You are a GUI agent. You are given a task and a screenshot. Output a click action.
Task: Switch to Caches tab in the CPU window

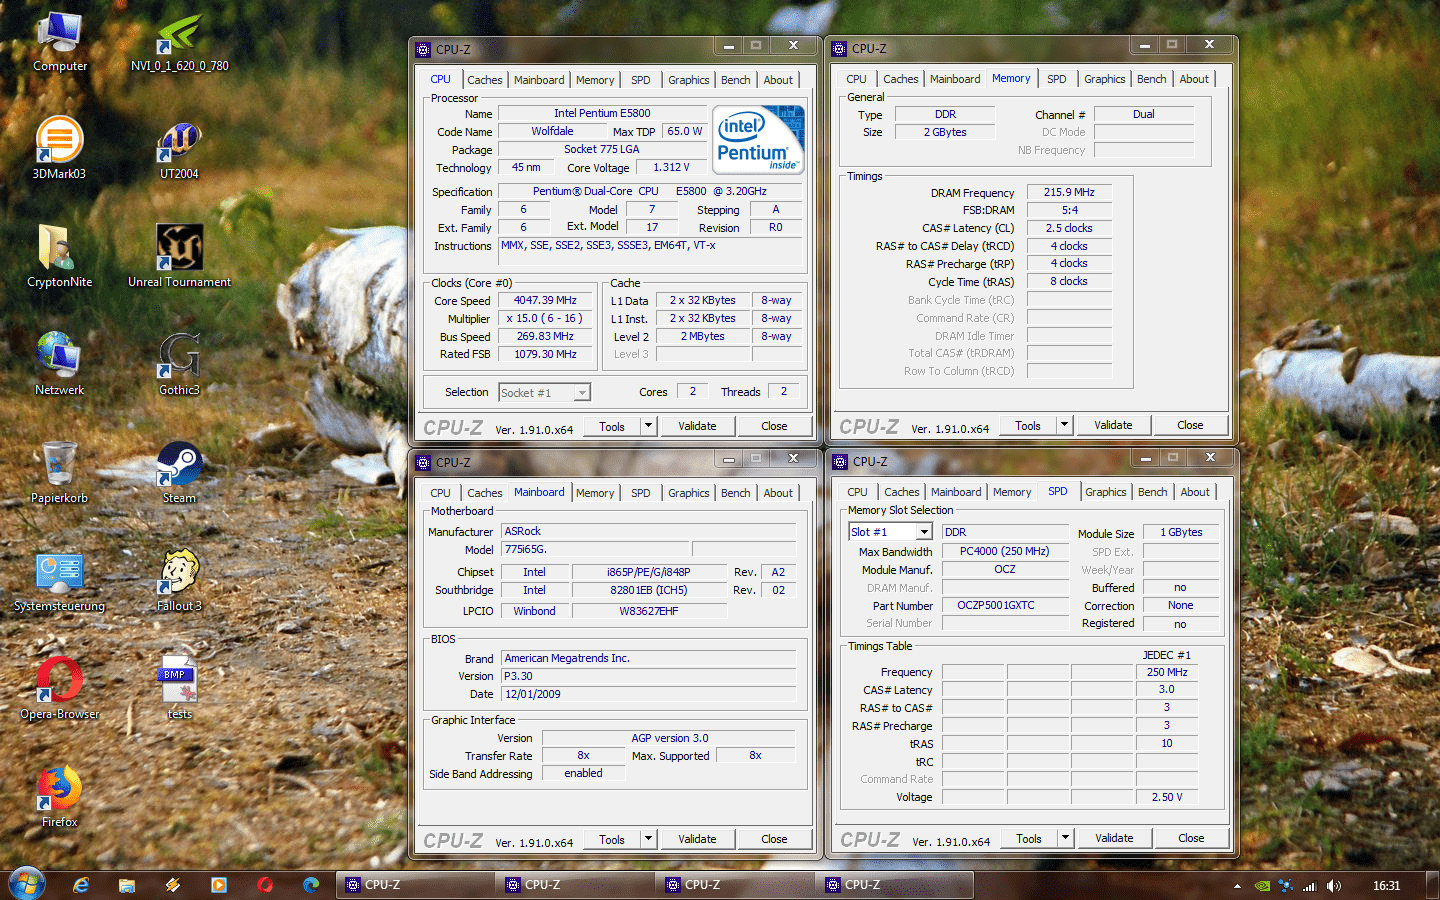(485, 80)
